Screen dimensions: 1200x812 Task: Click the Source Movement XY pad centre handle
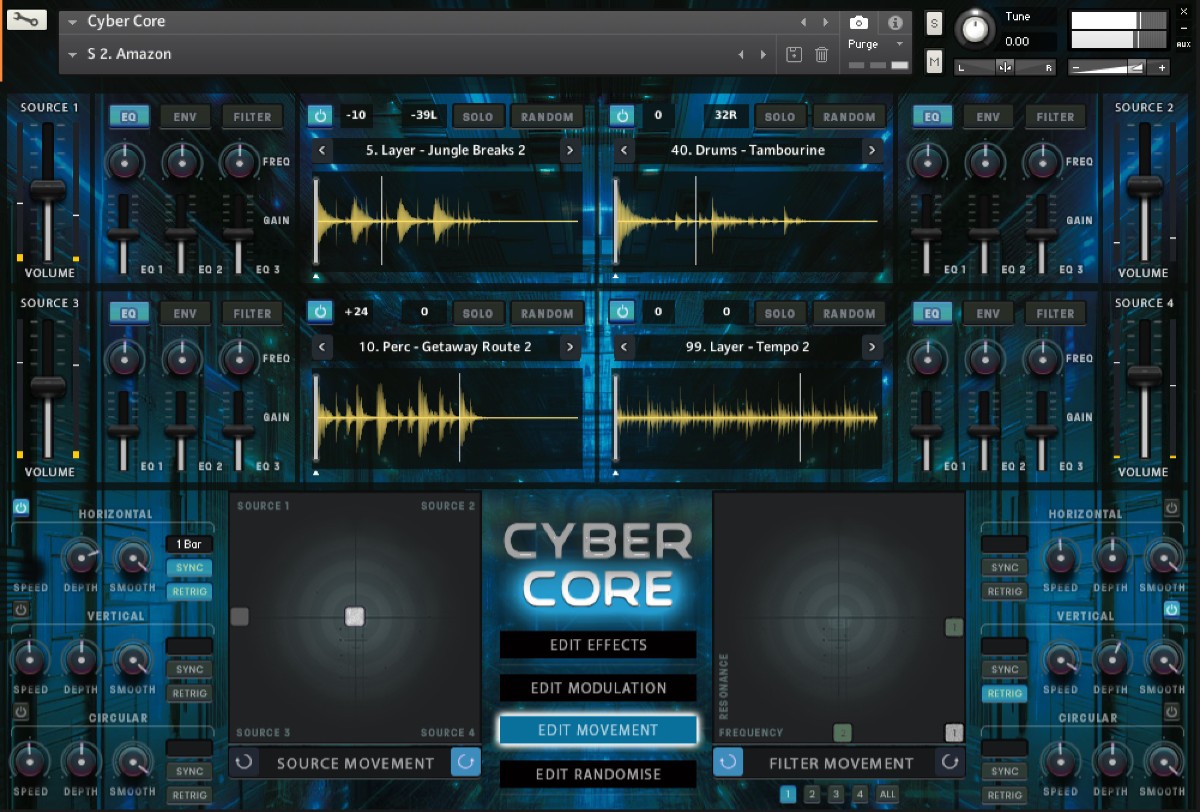pyautogui.click(x=354, y=617)
